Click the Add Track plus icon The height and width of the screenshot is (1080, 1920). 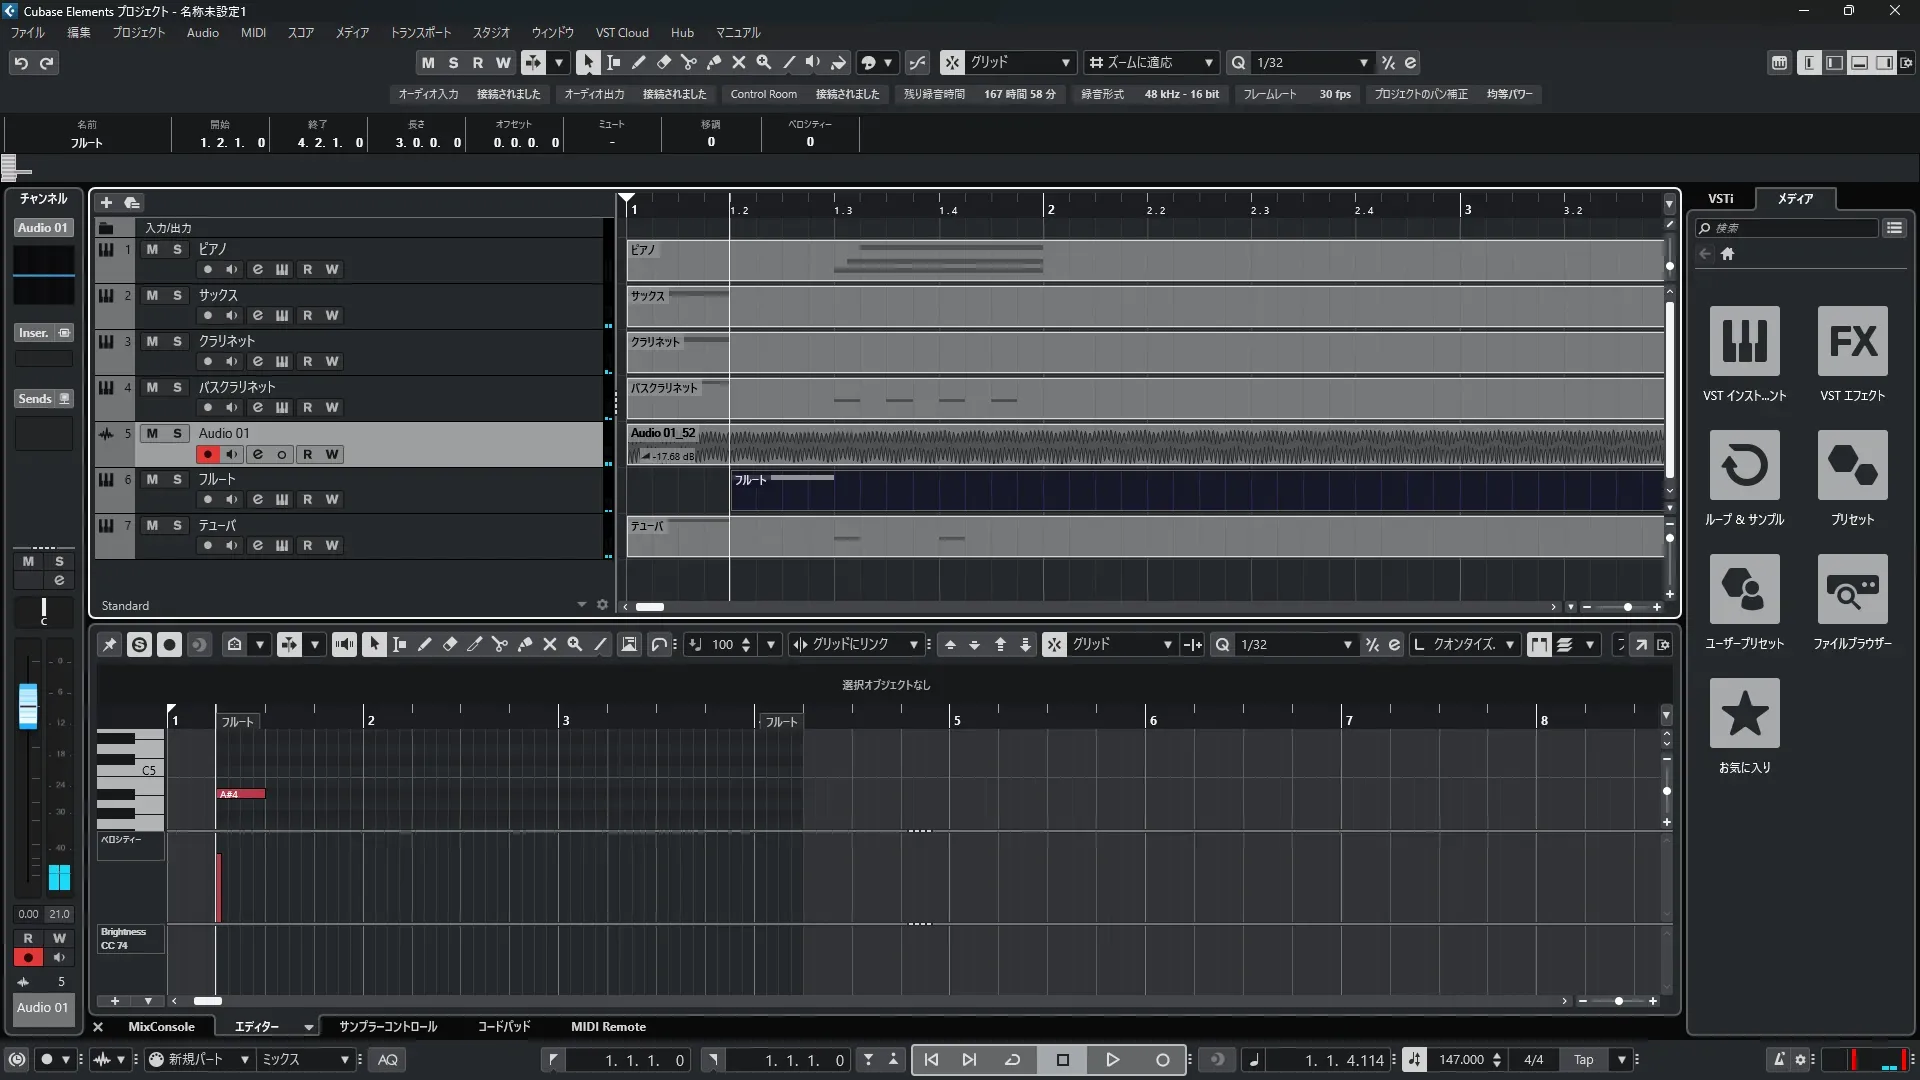(x=106, y=203)
